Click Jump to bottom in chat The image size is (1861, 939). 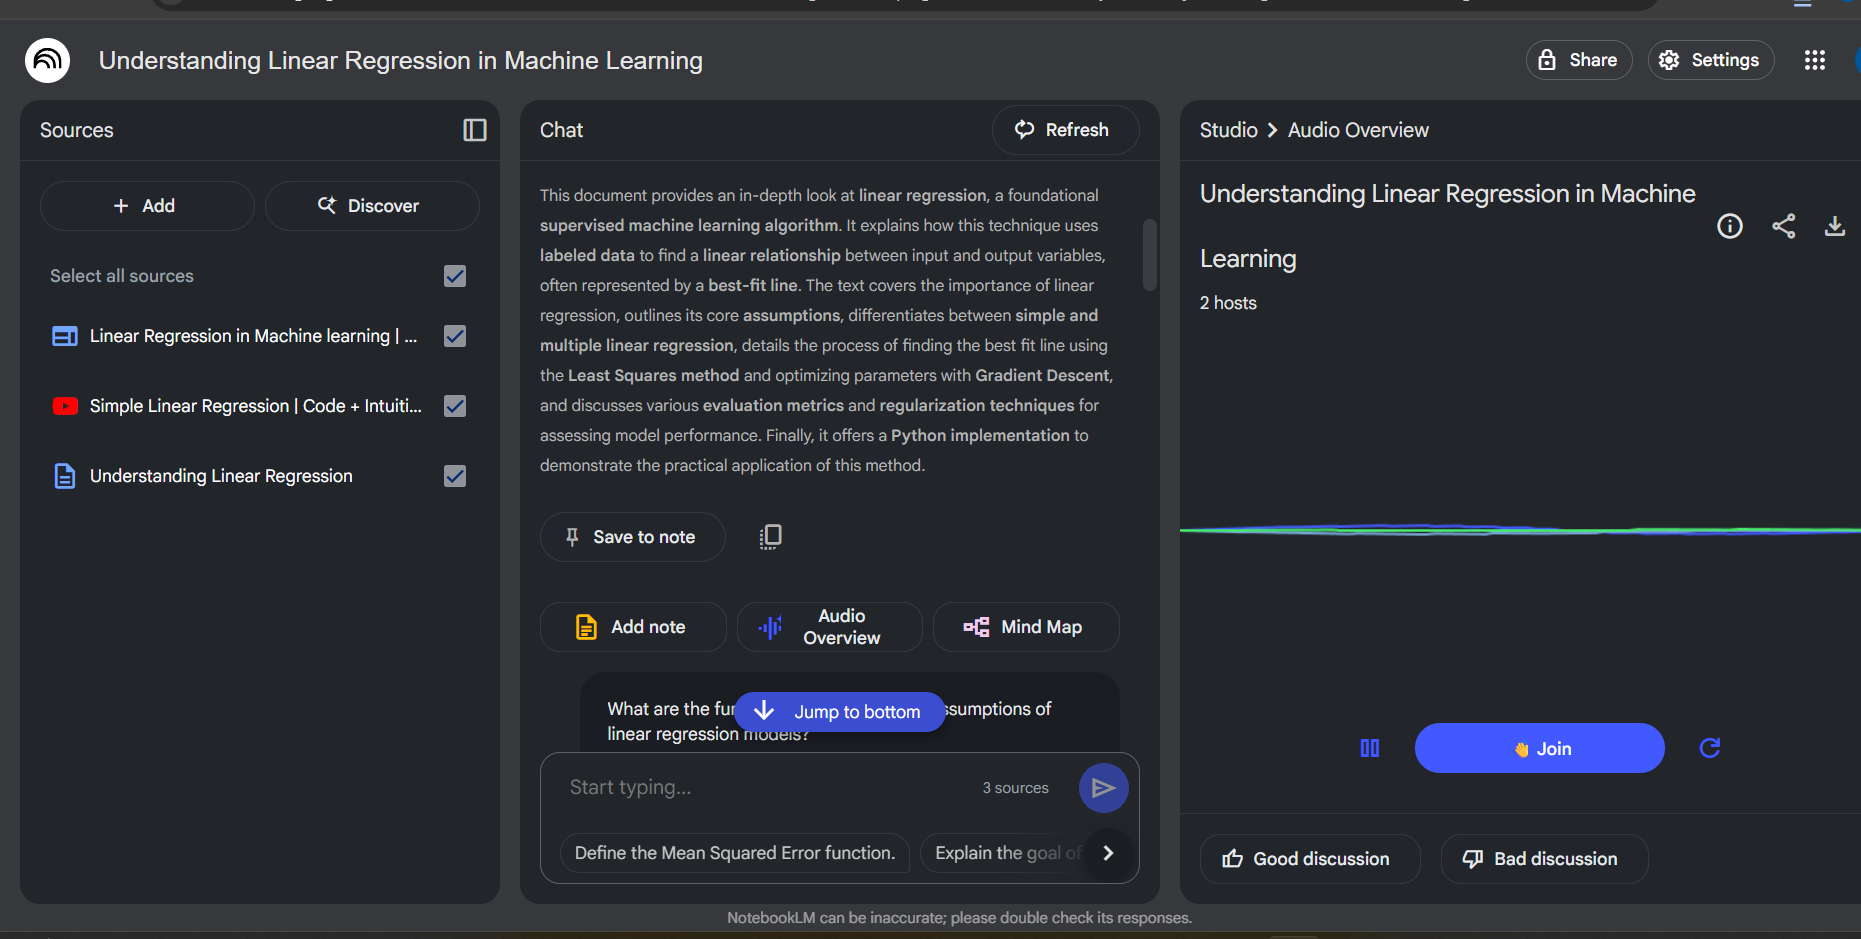click(839, 712)
